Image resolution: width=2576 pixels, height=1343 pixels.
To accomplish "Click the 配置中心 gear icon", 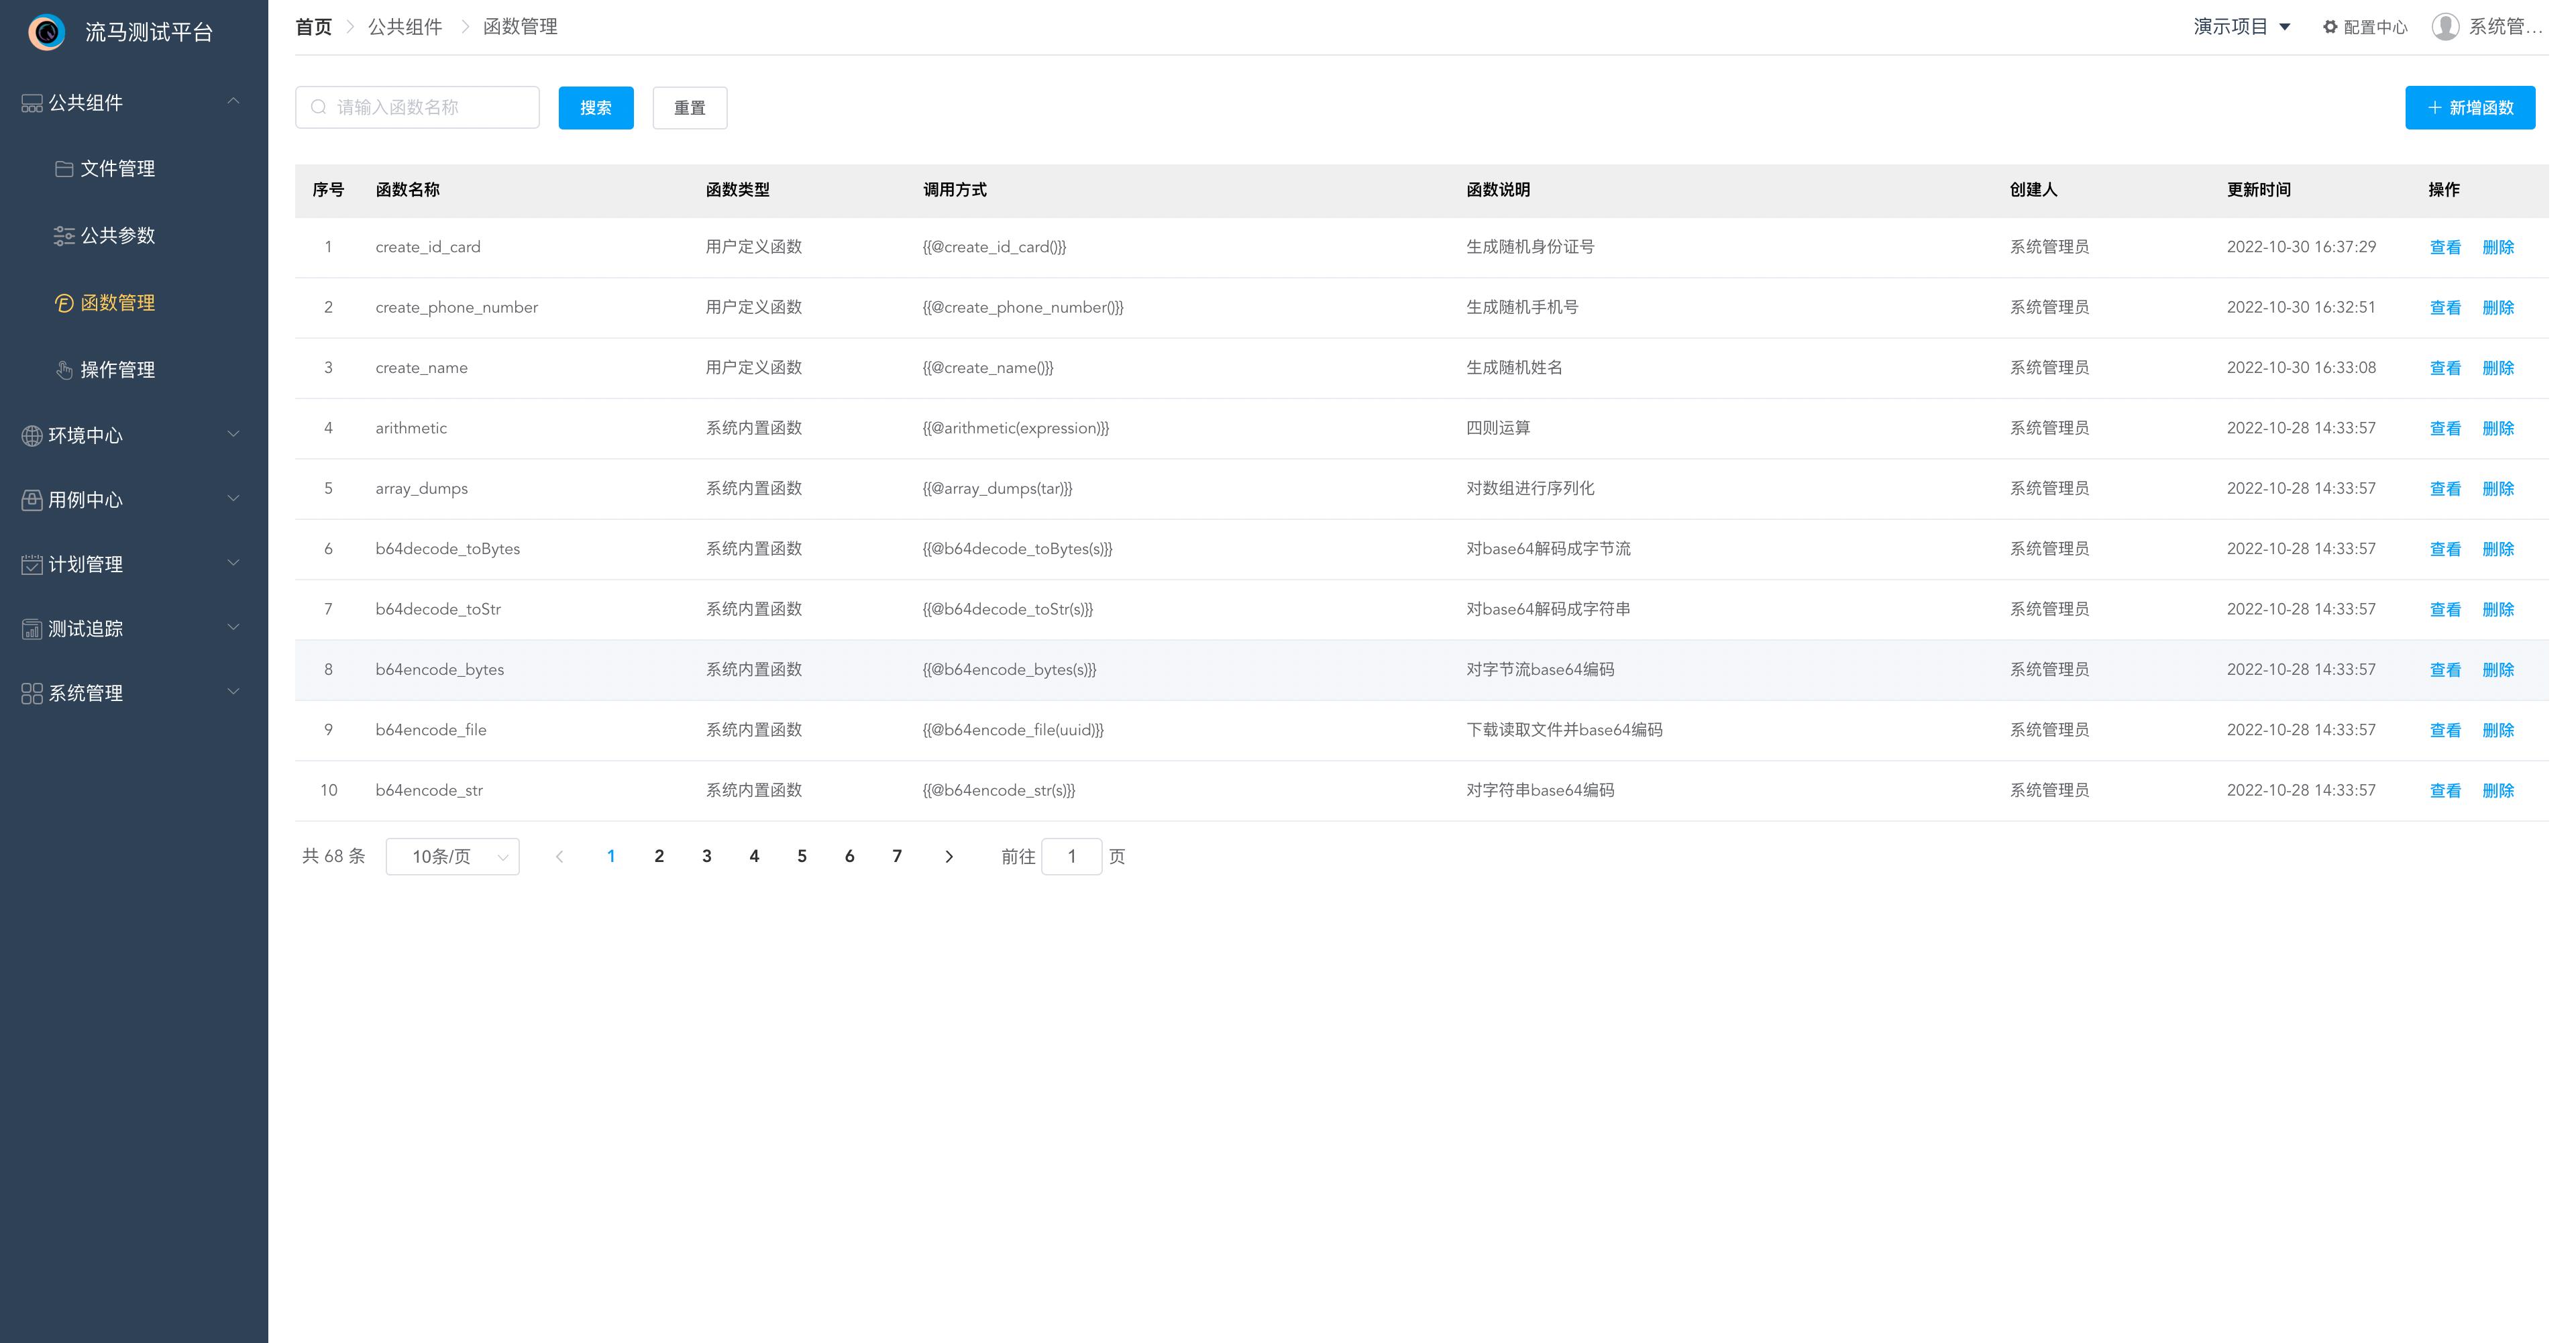I will [x=2330, y=27].
